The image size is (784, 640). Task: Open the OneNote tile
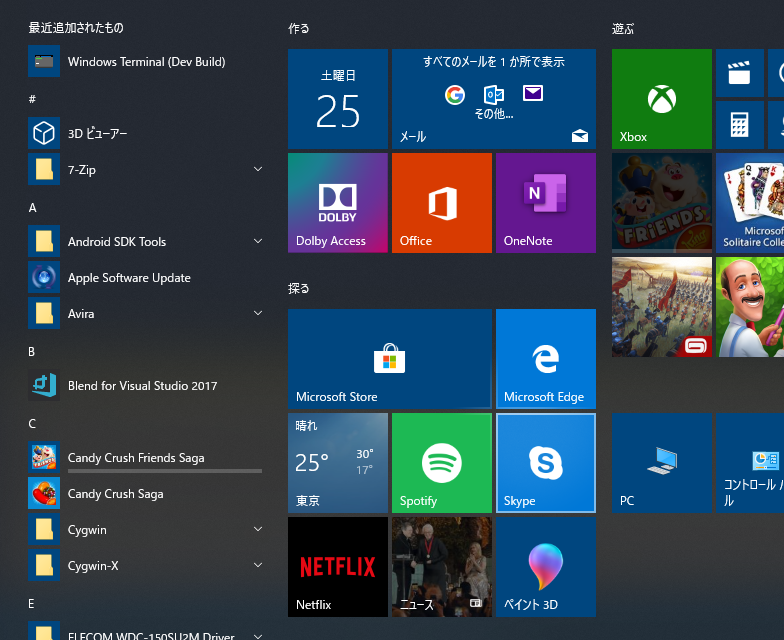(546, 203)
